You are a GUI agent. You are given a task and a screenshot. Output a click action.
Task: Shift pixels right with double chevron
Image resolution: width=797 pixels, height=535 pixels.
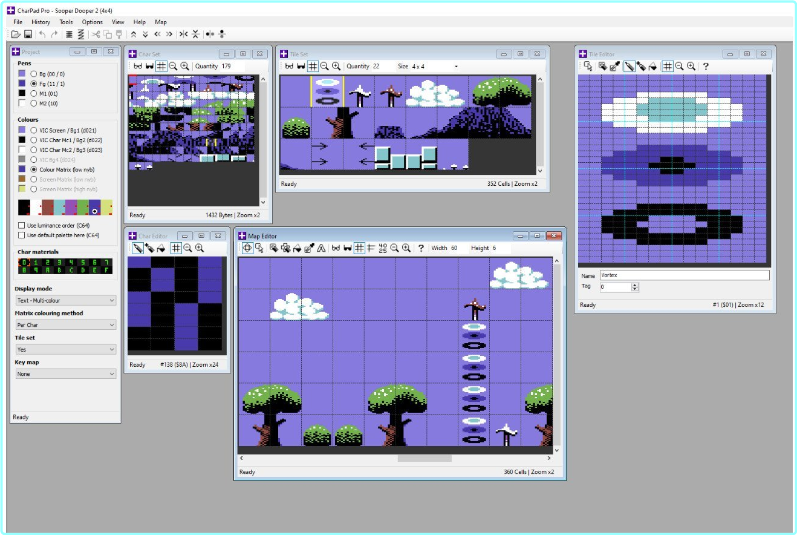169,34
